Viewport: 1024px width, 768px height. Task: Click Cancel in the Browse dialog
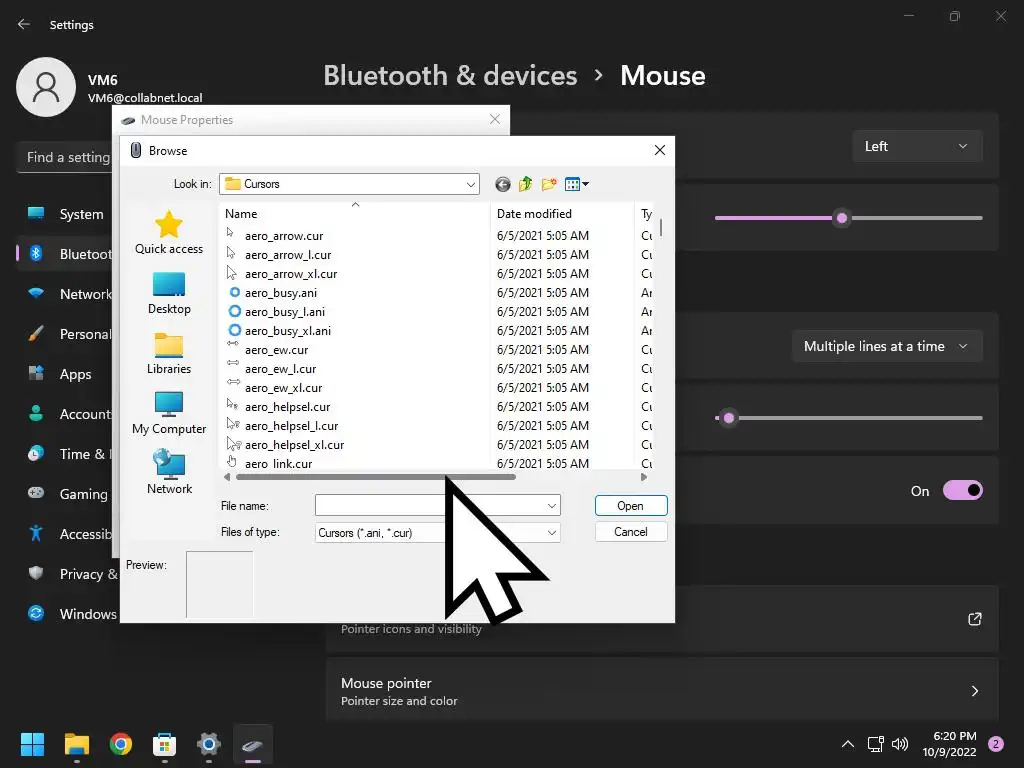click(631, 532)
